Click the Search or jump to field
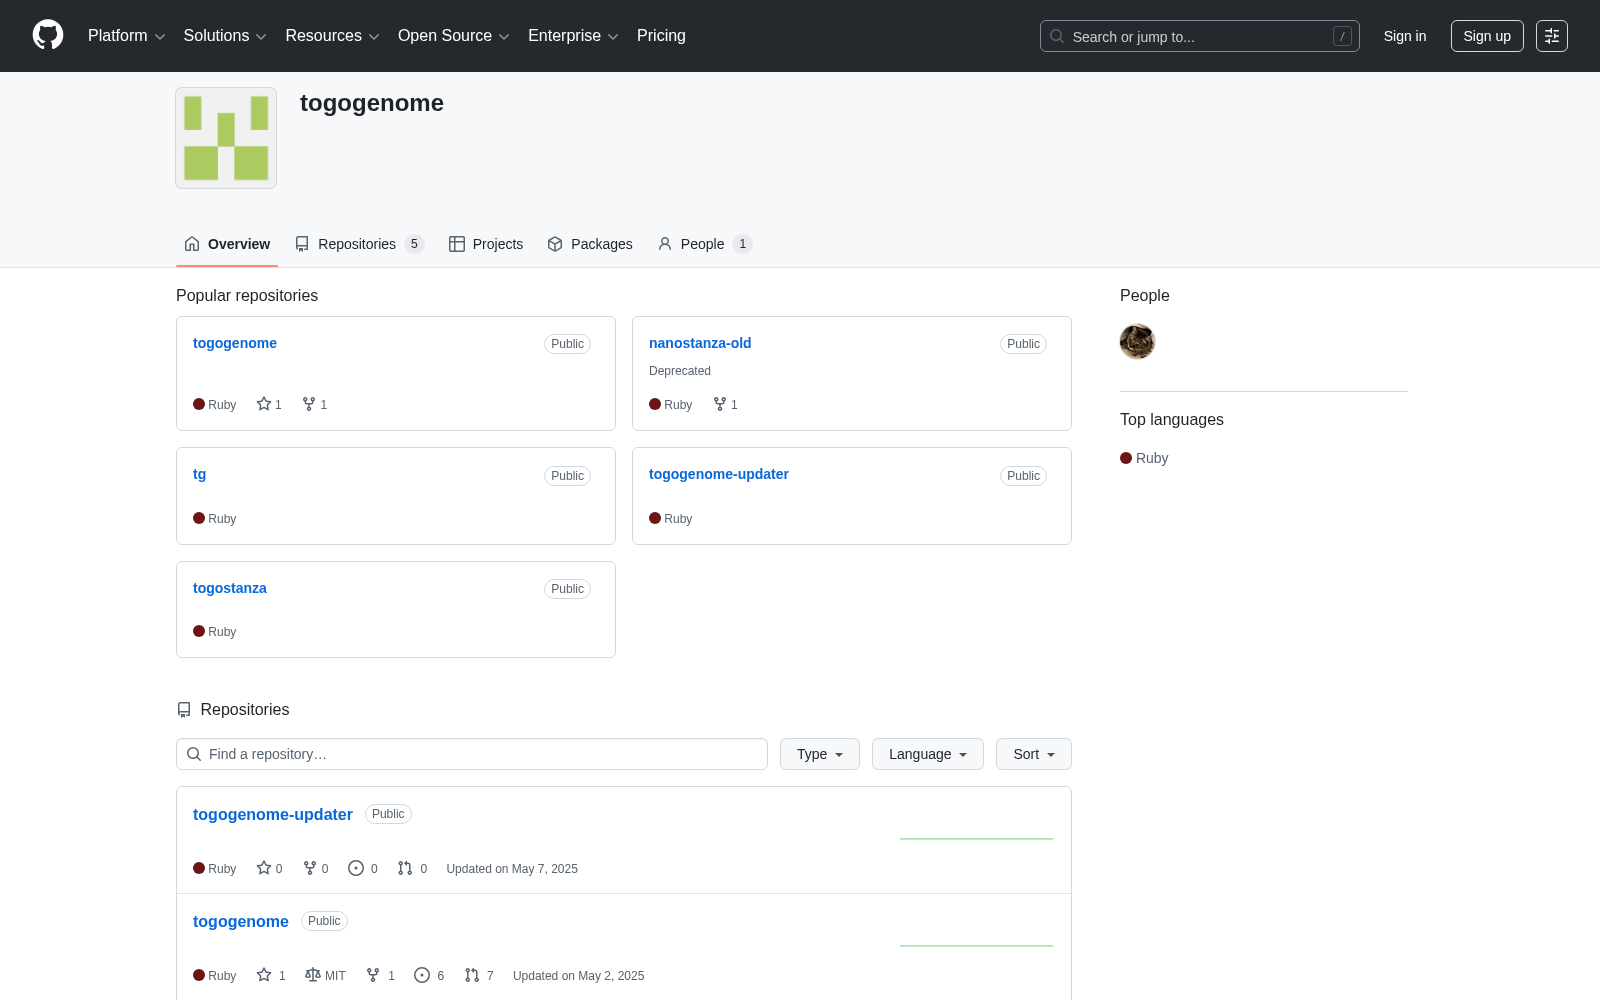 (x=1200, y=36)
